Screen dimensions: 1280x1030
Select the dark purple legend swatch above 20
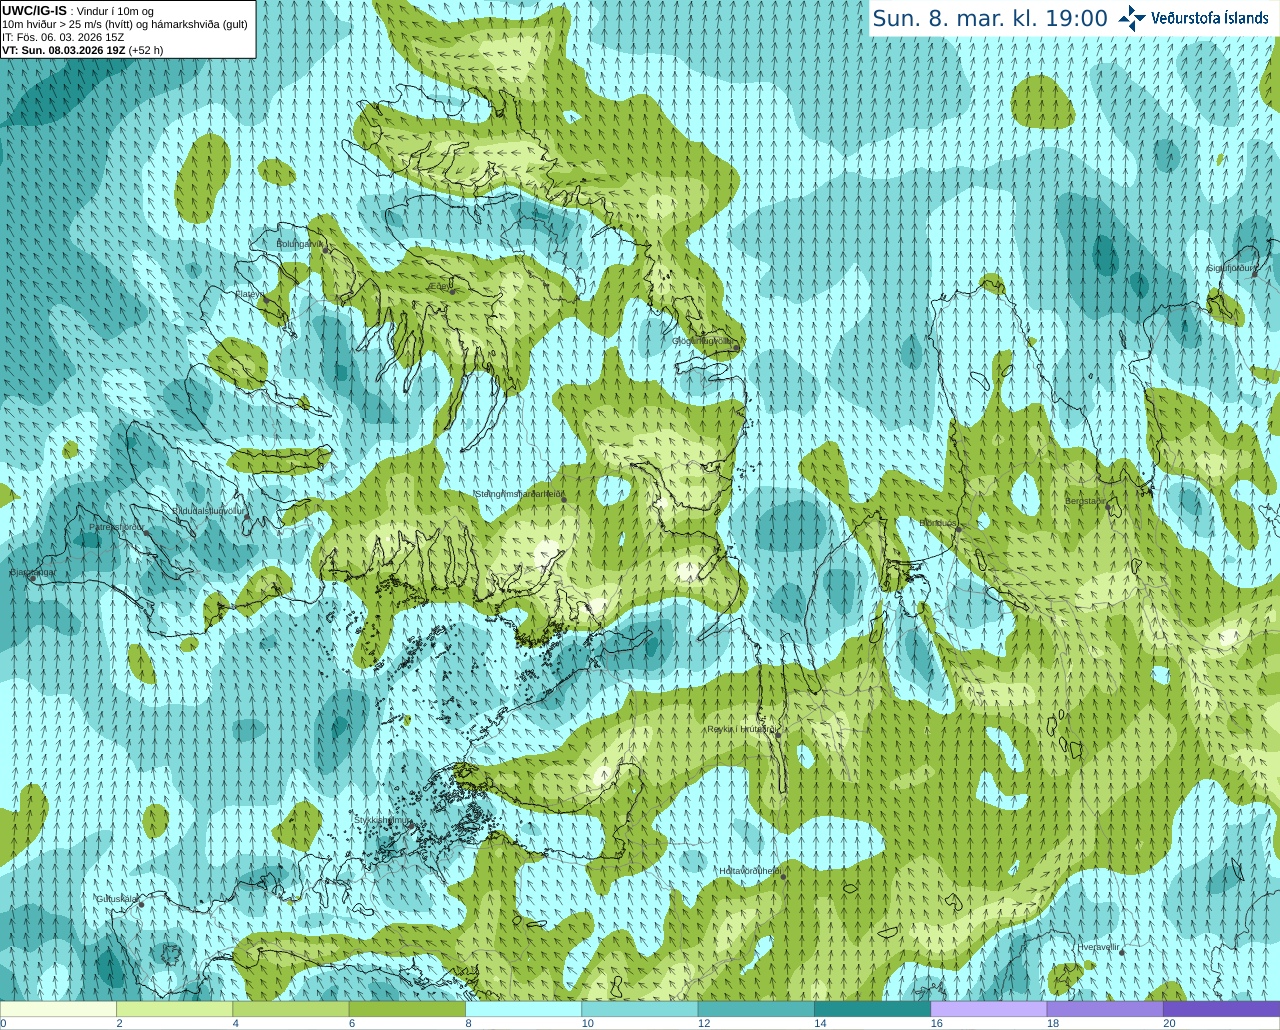tap(1221, 1009)
